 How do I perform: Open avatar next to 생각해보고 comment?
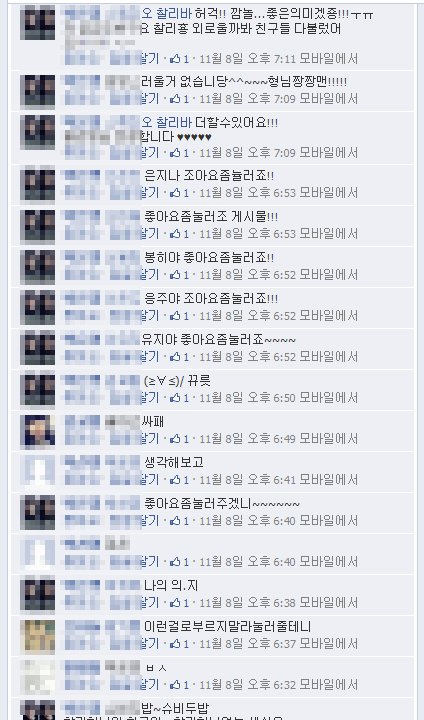pyautogui.click(x=38, y=472)
